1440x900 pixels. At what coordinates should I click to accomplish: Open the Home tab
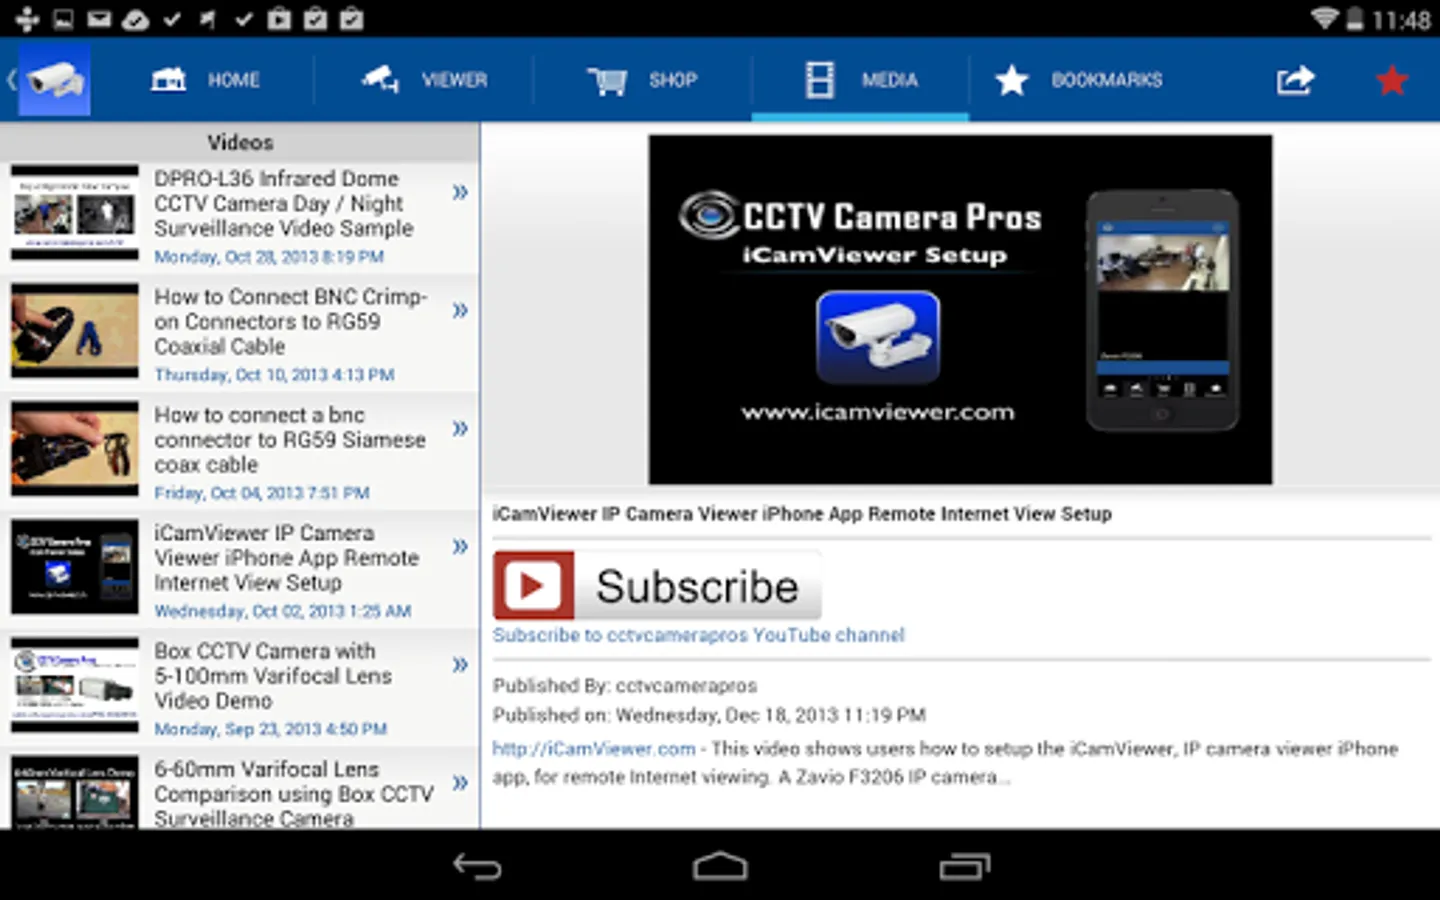click(205, 80)
